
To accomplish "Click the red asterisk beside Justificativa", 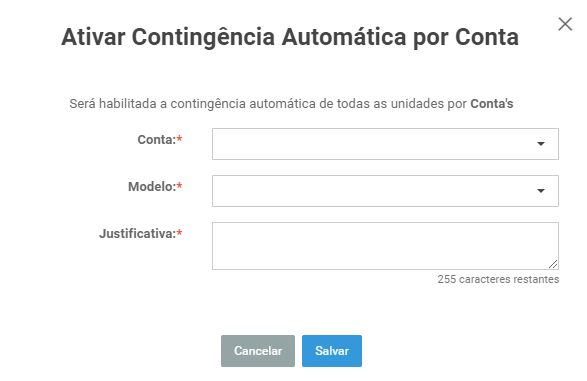I will click(x=179, y=233).
